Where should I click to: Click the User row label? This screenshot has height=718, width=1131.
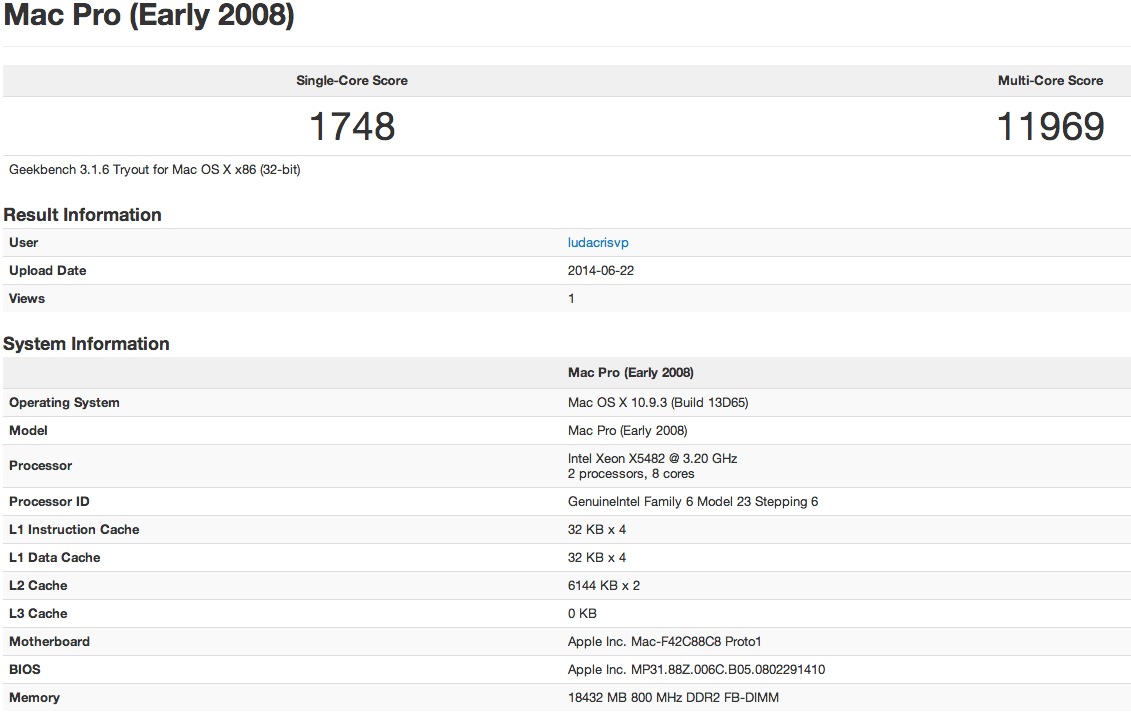click(x=24, y=242)
